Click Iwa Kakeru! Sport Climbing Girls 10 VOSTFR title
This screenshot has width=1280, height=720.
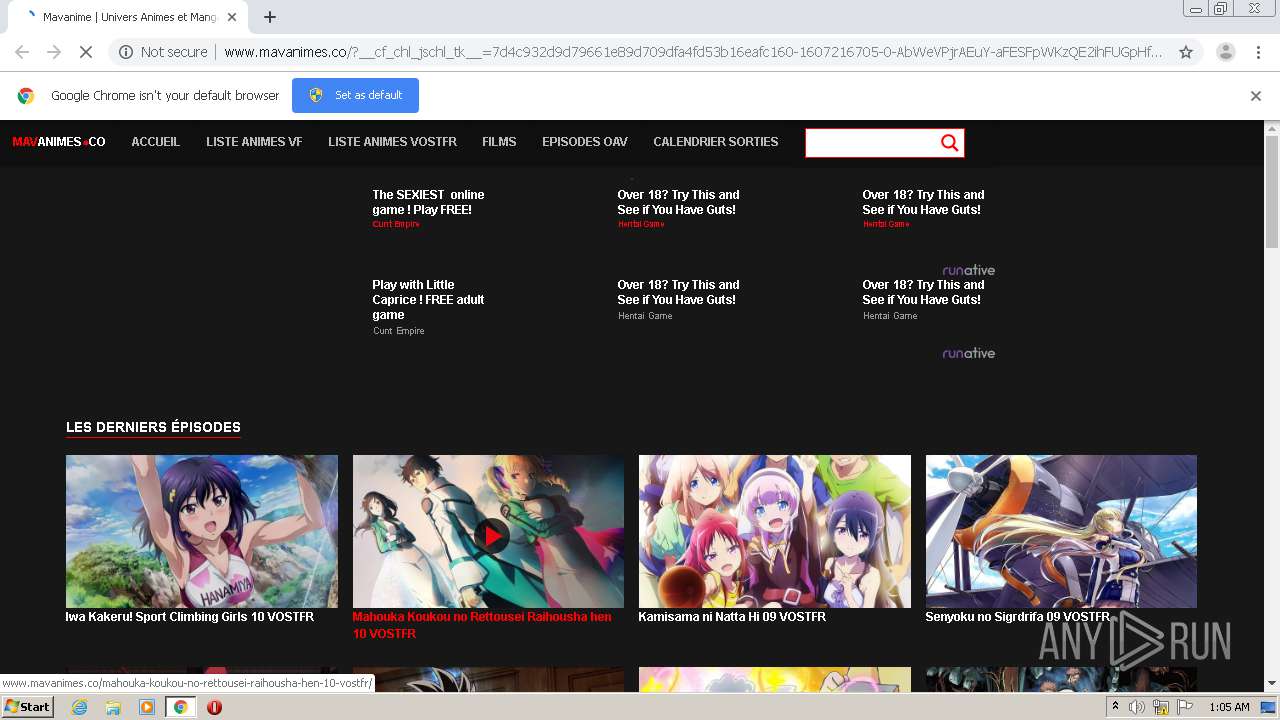[190, 617]
